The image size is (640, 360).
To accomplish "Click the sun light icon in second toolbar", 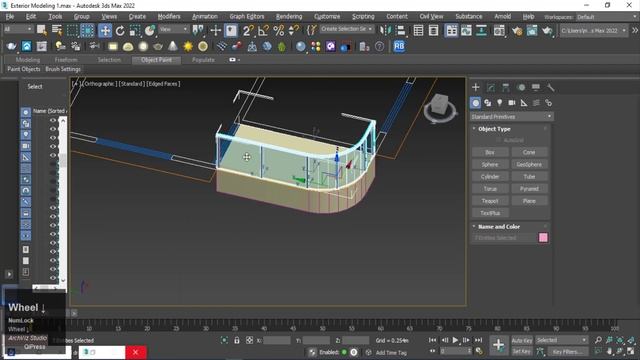I will pos(188,46).
